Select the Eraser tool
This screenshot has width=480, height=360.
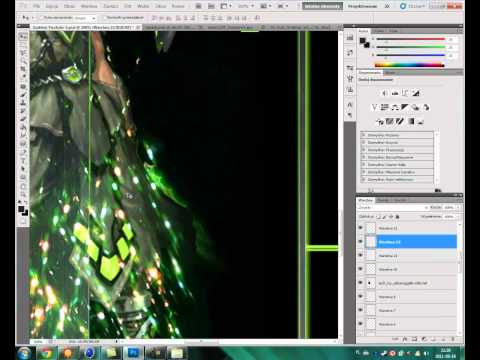pos(23,119)
